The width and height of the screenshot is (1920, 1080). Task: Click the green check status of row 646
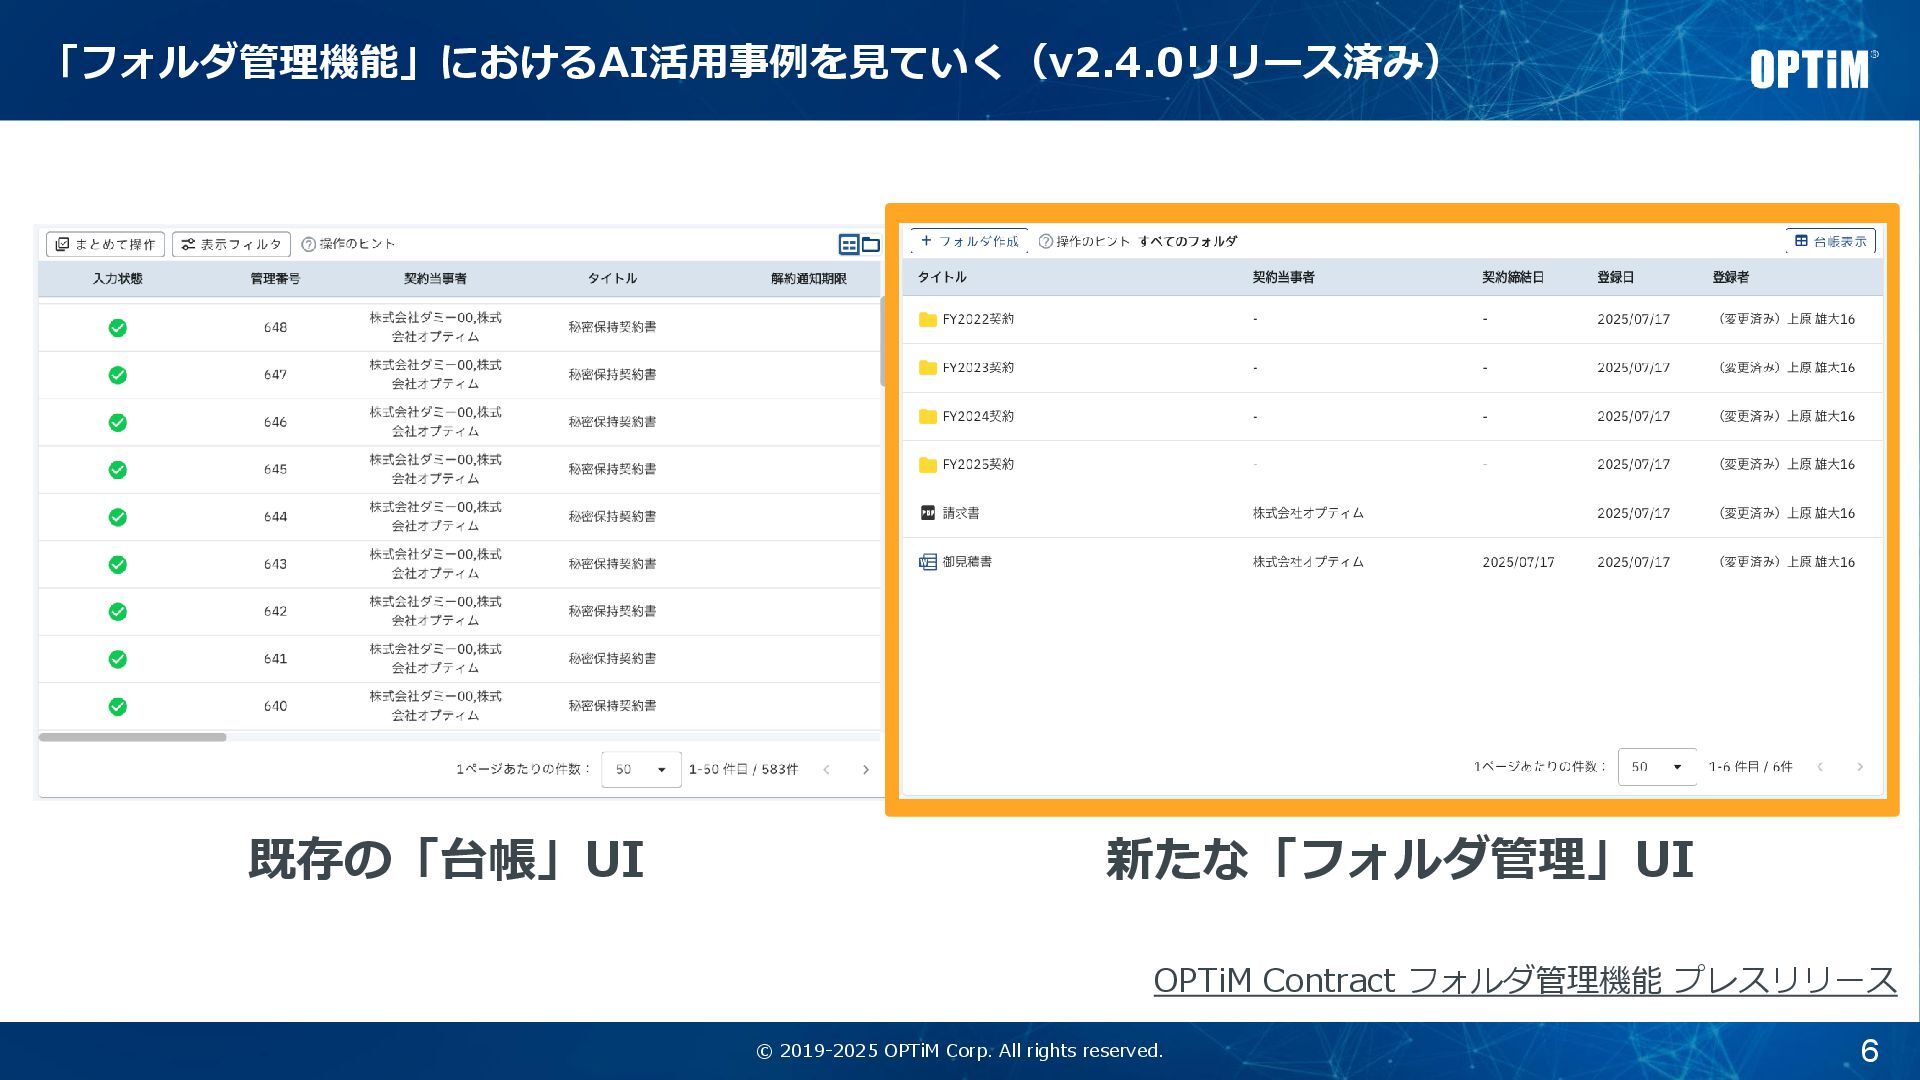(x=118, y=422)
